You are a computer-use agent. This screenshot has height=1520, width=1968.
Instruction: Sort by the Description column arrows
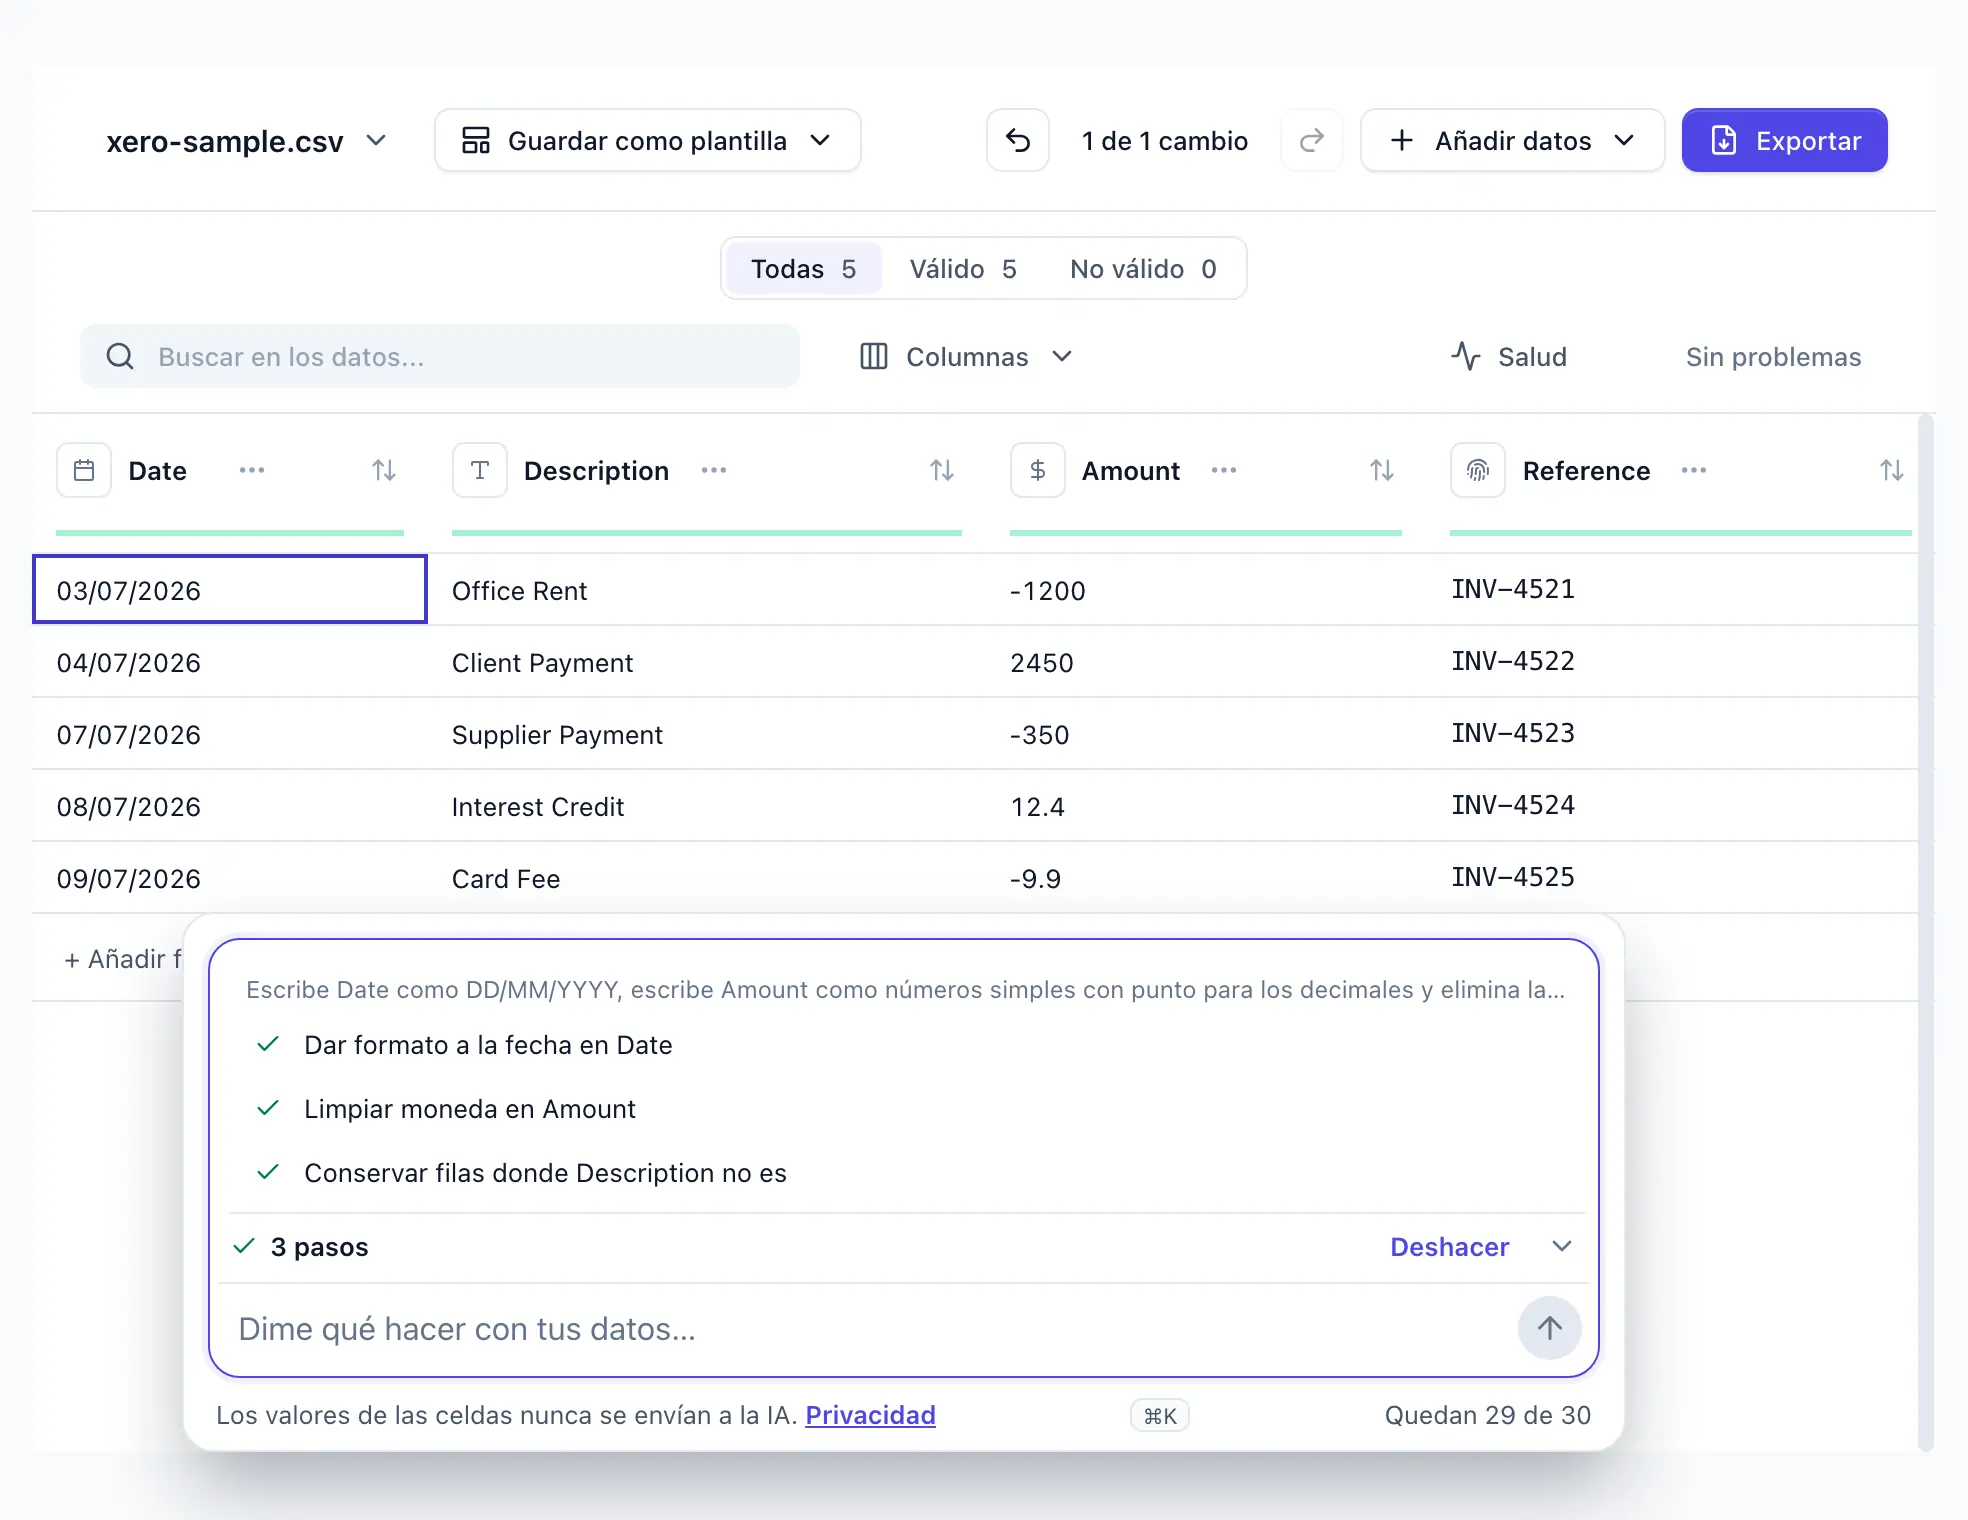(x=942, y=470)
